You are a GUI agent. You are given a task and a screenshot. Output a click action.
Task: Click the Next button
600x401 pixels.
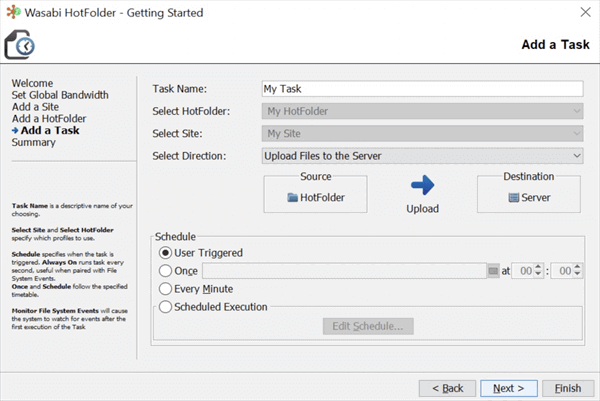coord(509,387)
